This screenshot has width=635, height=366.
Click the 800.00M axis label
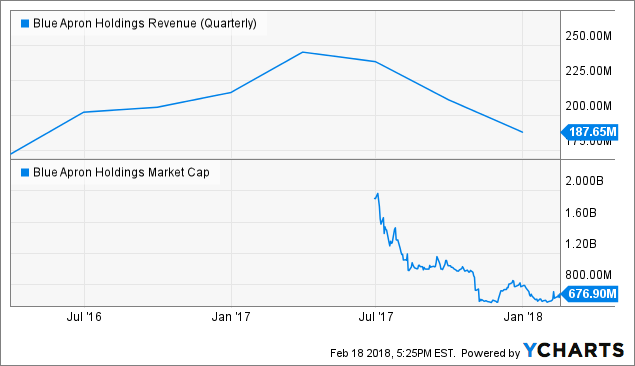(x=588, y=275)
